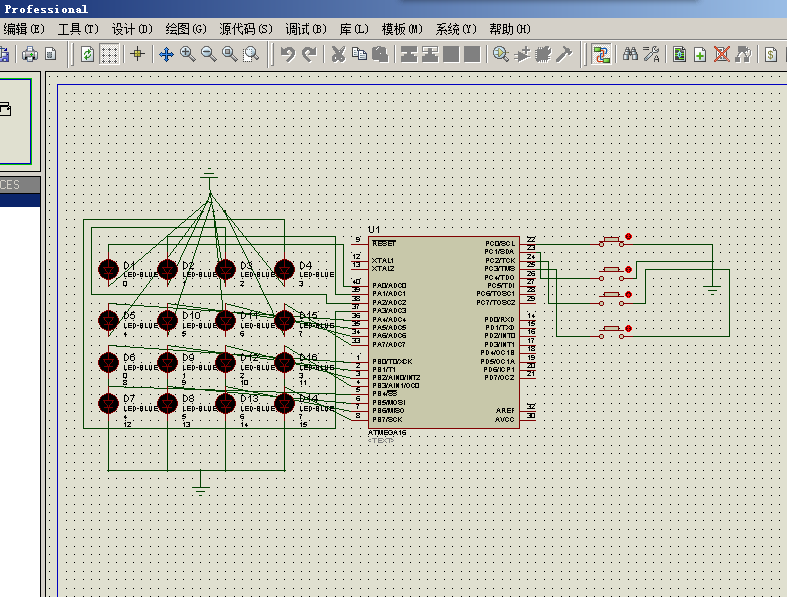Open the 工具(T) menu
The width and height of the screenshot is (787, 597).
78,29
